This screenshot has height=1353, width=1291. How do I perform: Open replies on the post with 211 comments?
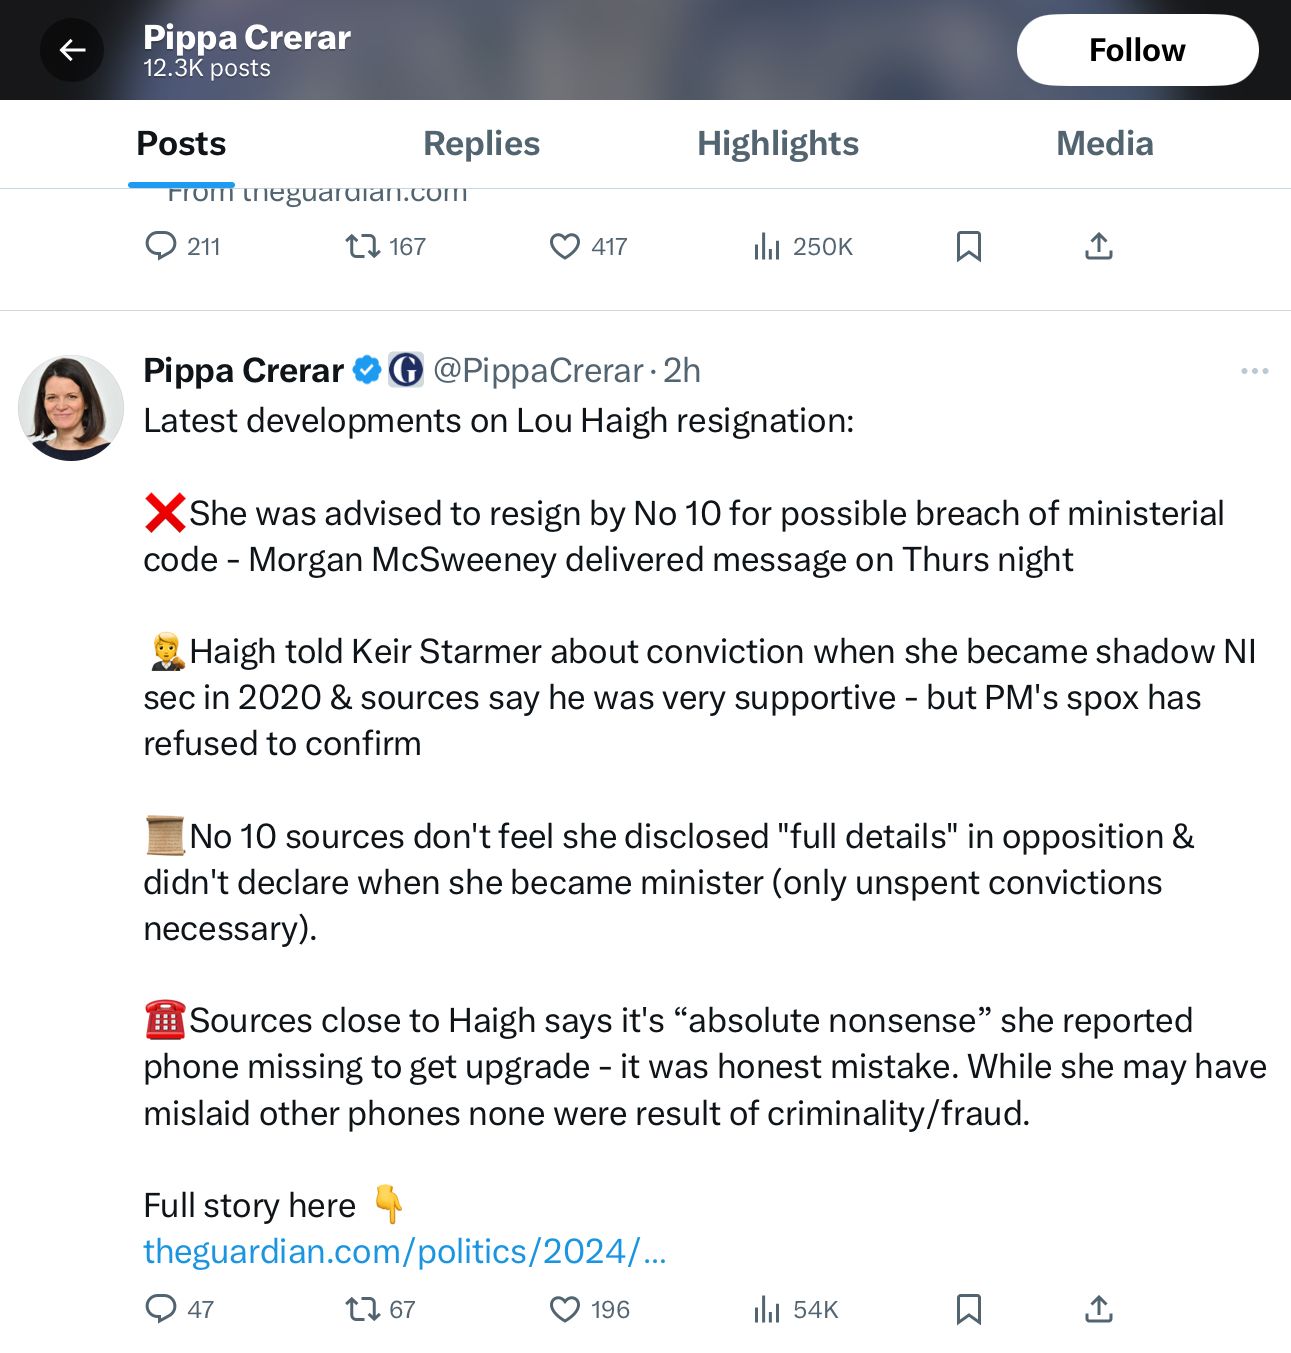161,246
